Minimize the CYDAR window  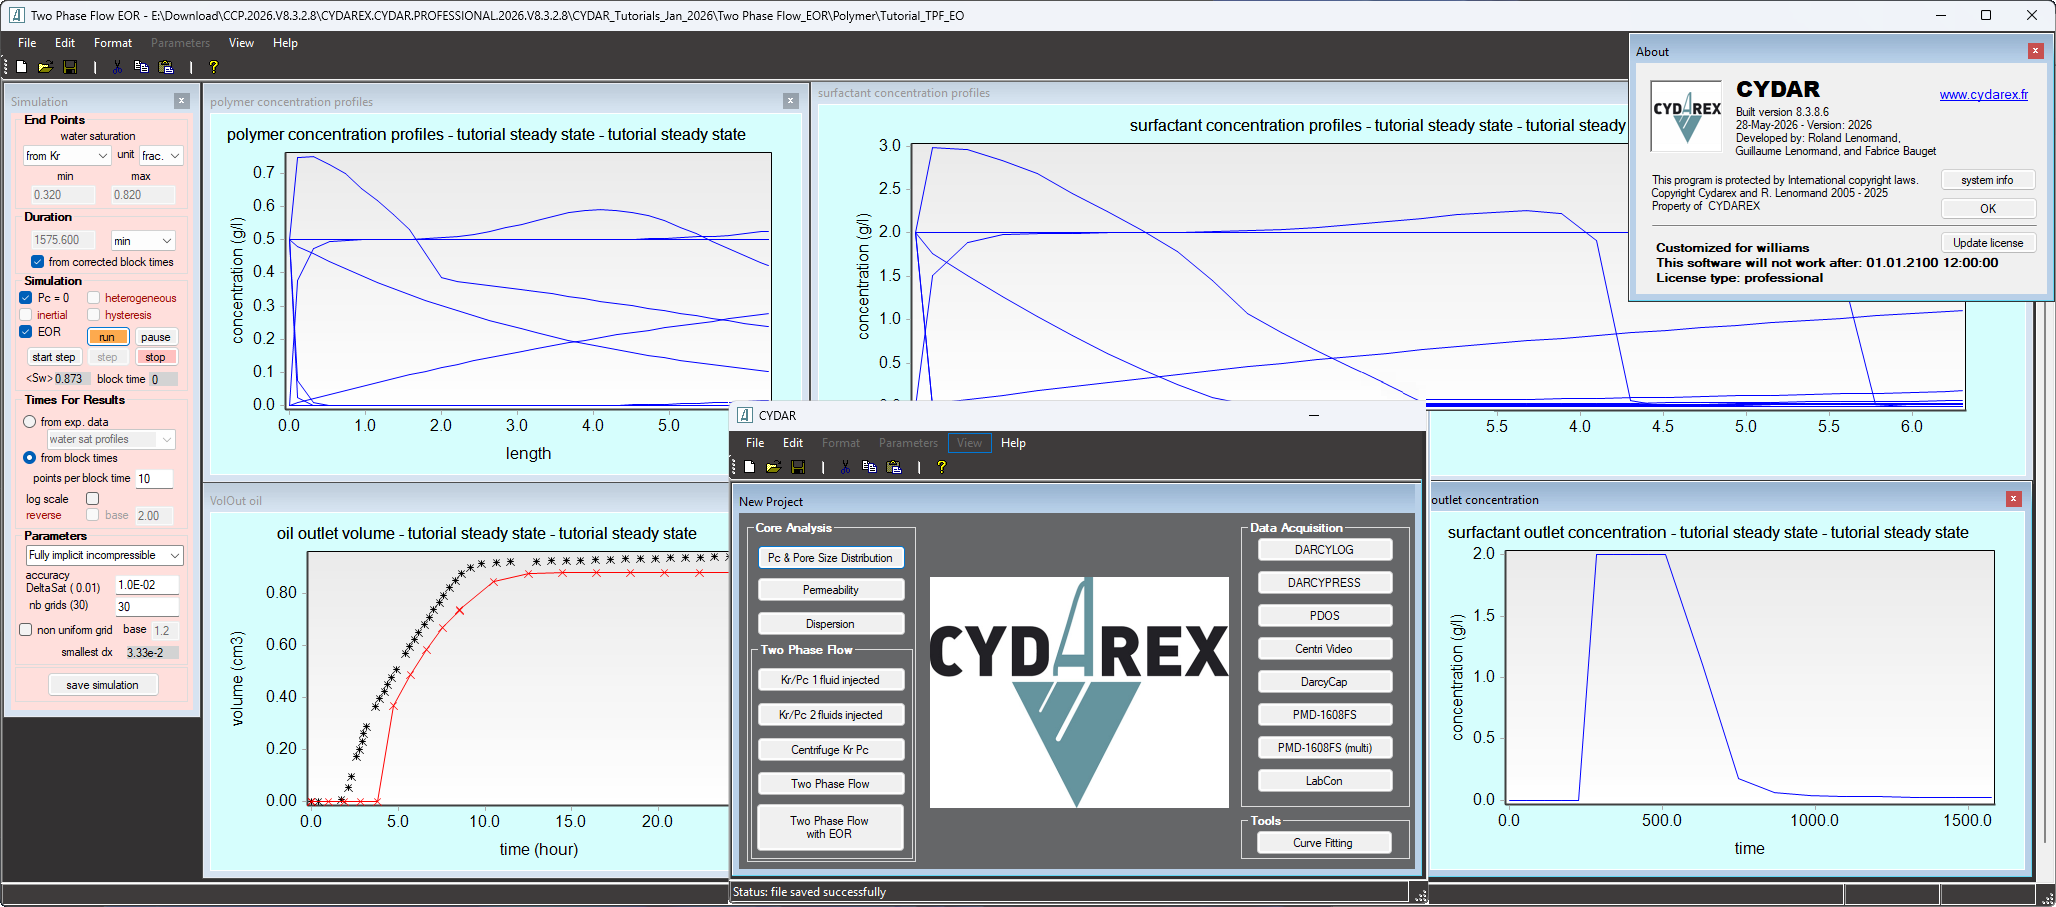pyautogui.click(x=1314, y=415)
